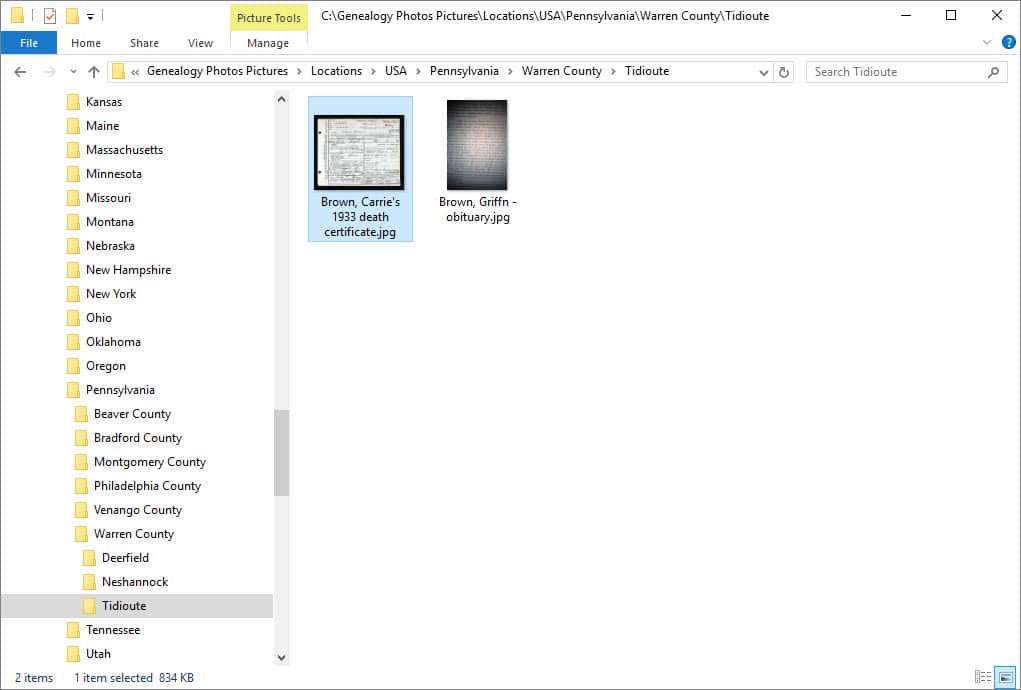The image size is (1021, 690).
Task: Select the Maine folder in tree
Action: pos(102,126)
